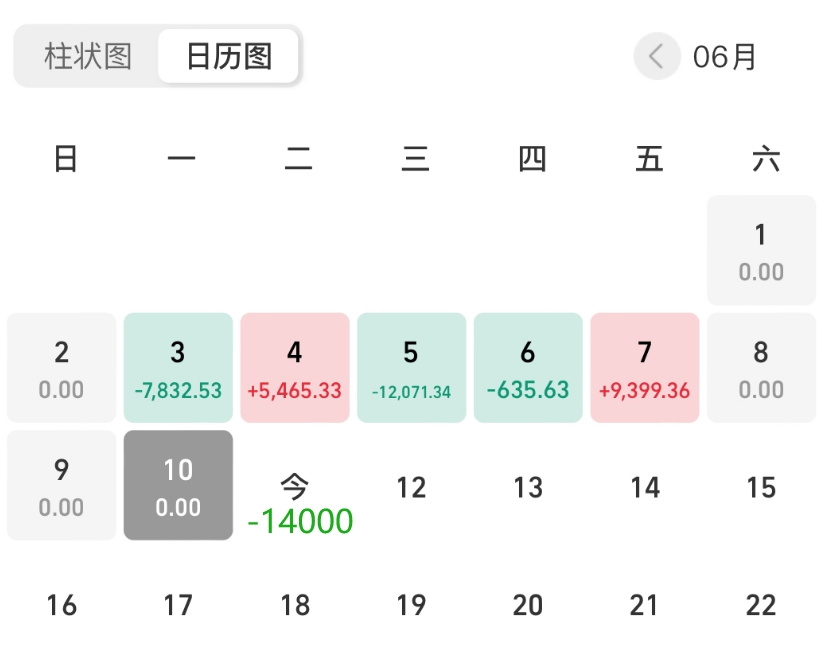Open June 3 showing -7,832.53
The width and height of the screenshot is (828, 651).
pos(178,368)
